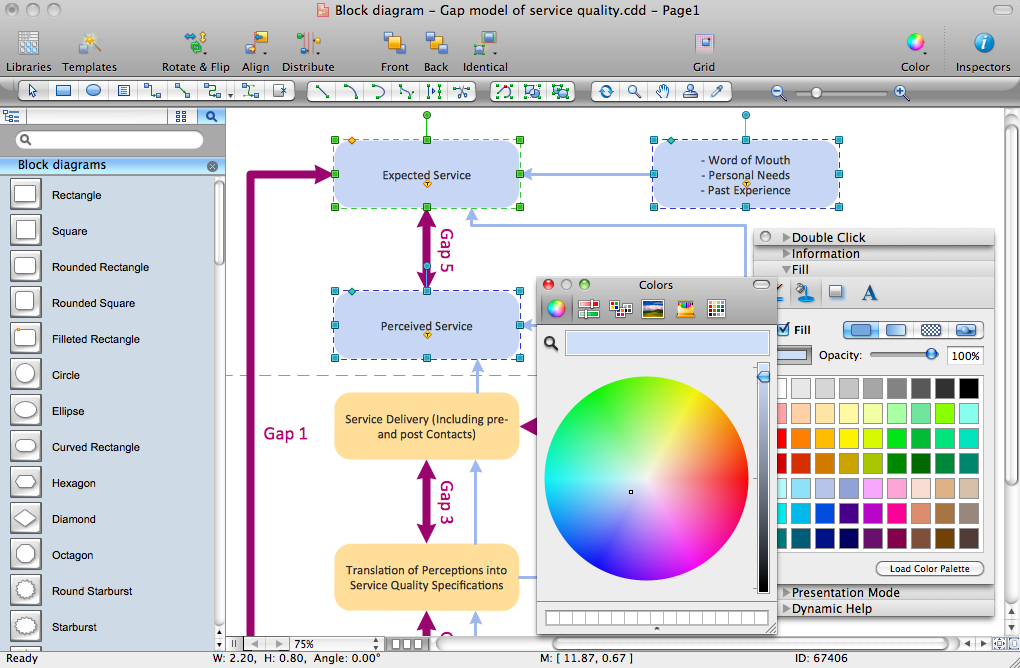Toggle the library grid view button
Image resolution: width=1020 pixels, height=668 pixels.
(x=181, y=116)
